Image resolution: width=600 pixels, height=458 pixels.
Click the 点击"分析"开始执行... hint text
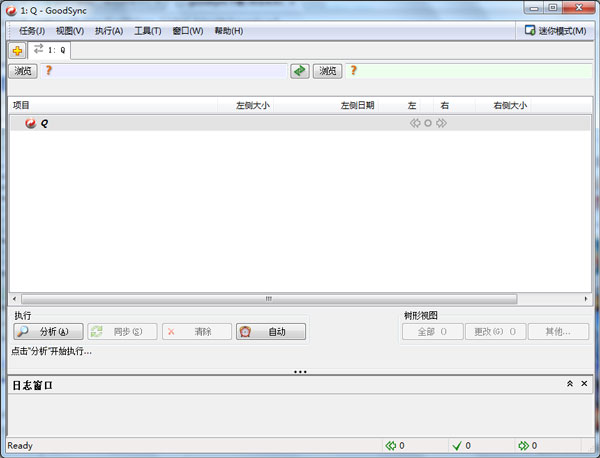point(51,351)
